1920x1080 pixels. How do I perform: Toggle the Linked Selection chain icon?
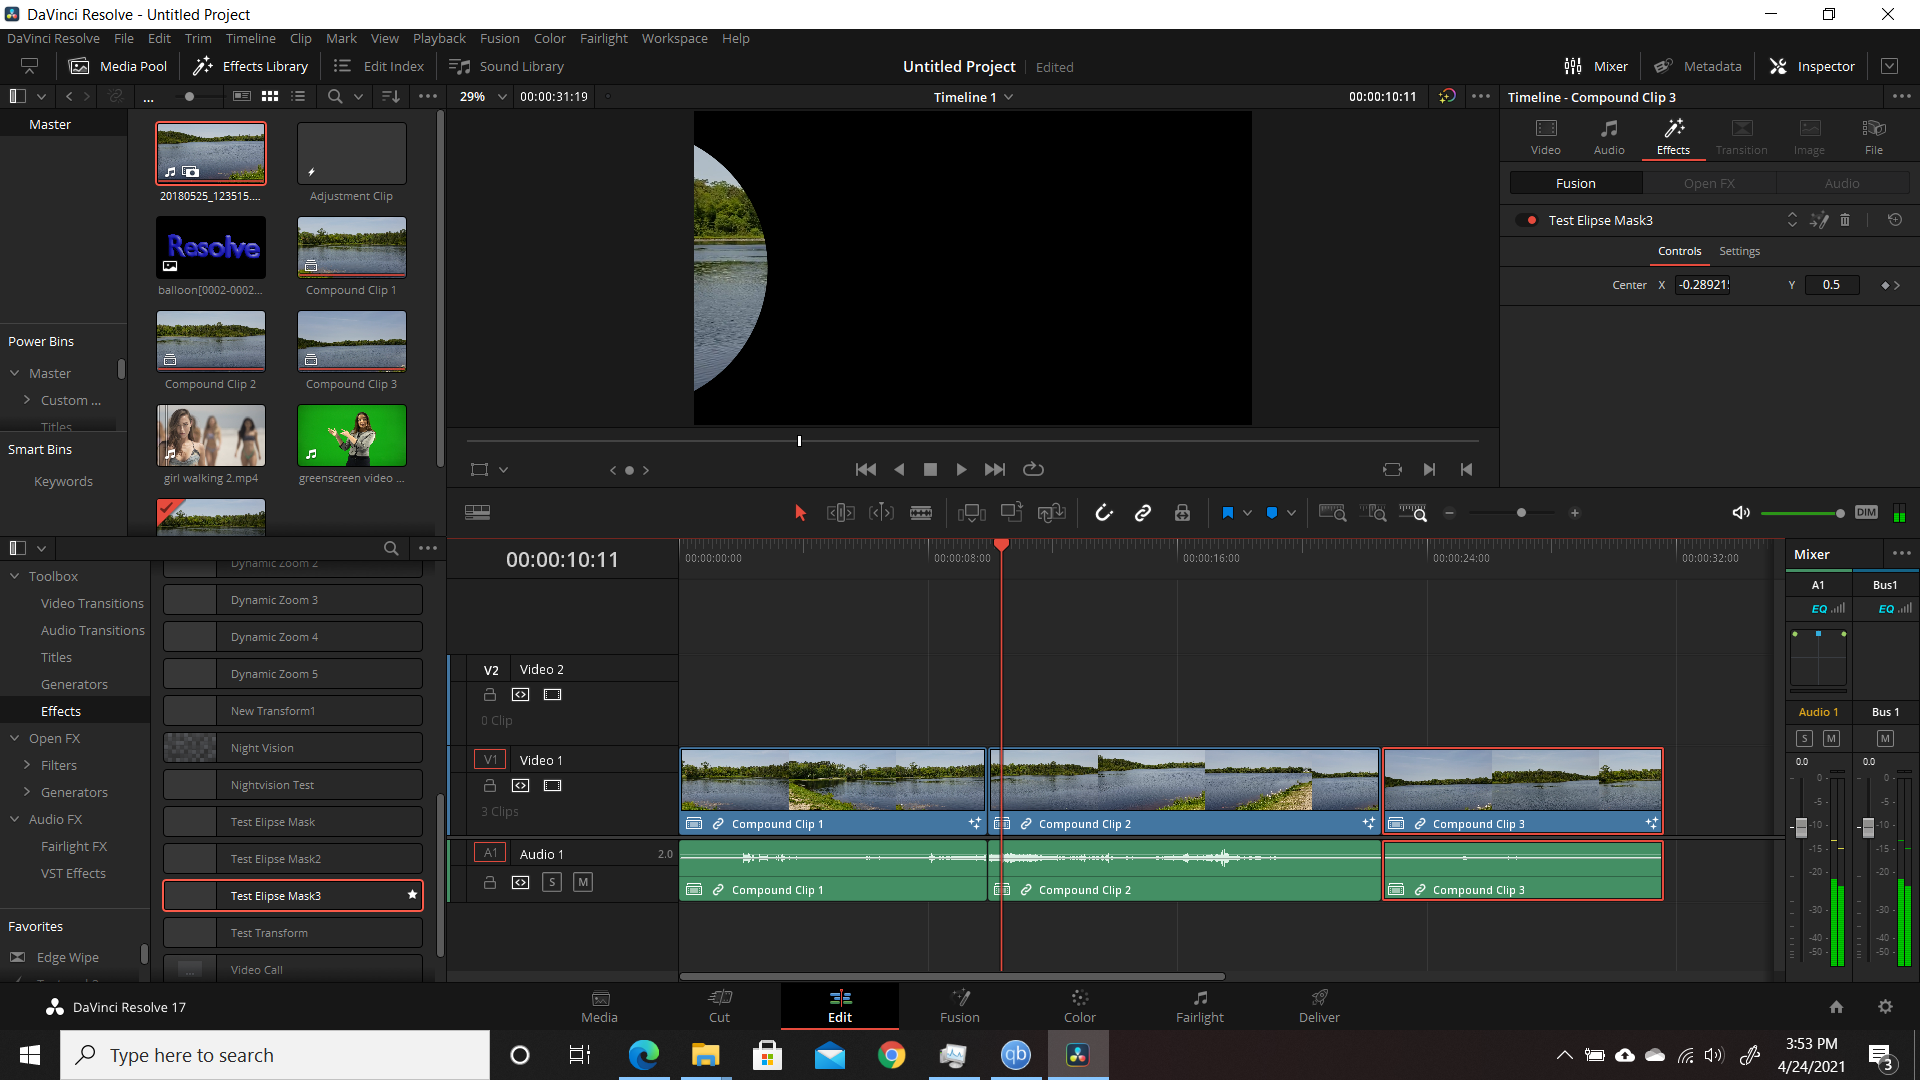1143,513
